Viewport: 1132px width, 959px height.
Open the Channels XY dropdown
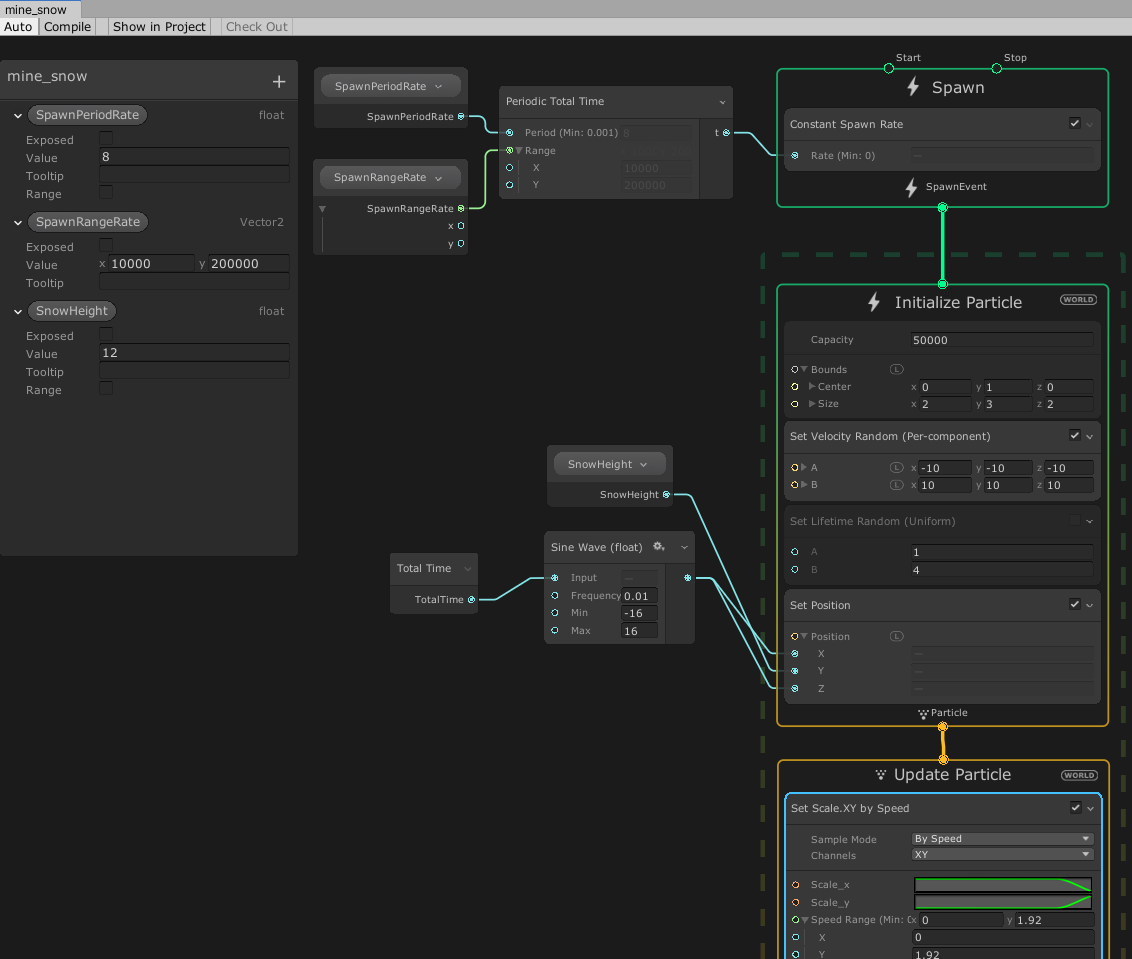[x=1002, y=855]
